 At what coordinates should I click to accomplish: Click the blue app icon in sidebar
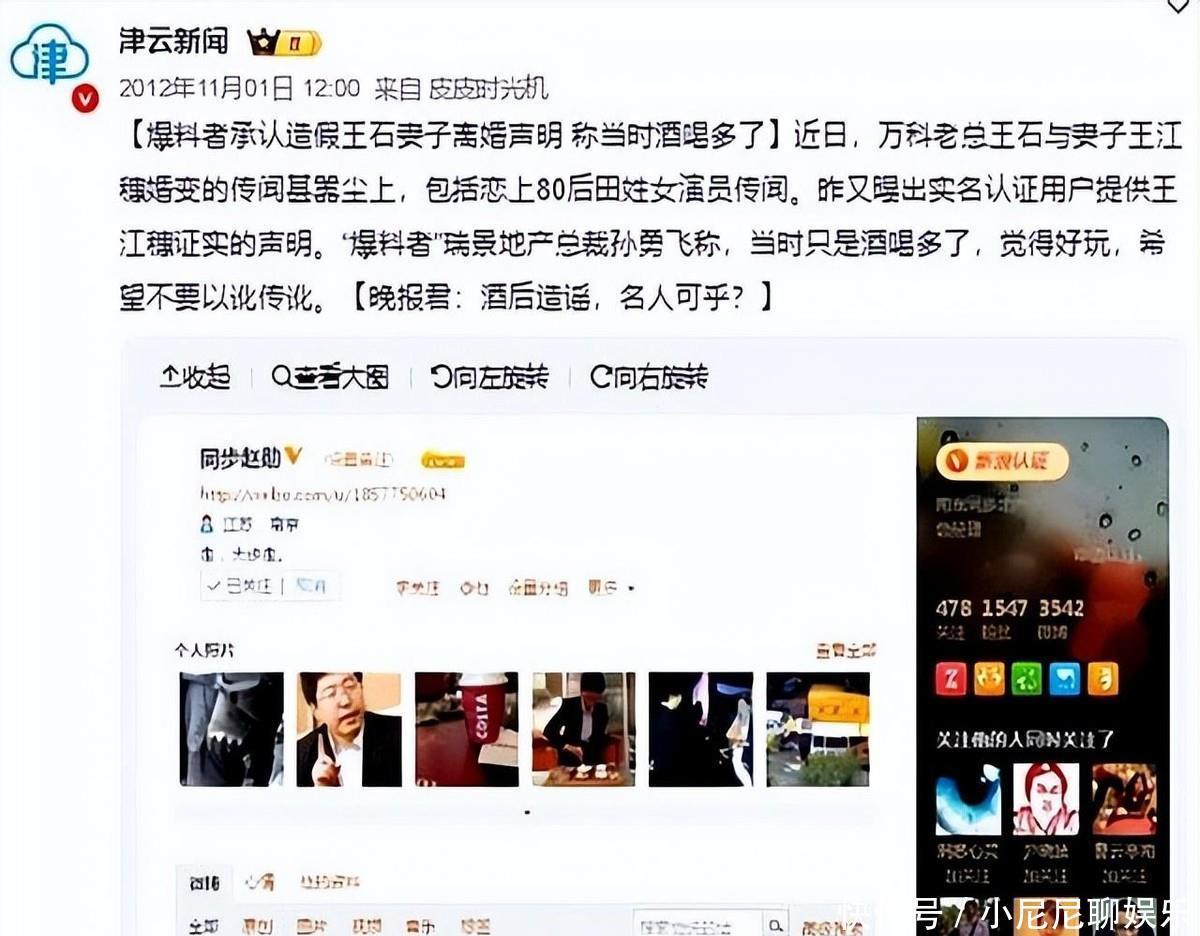click(1064, 679)
